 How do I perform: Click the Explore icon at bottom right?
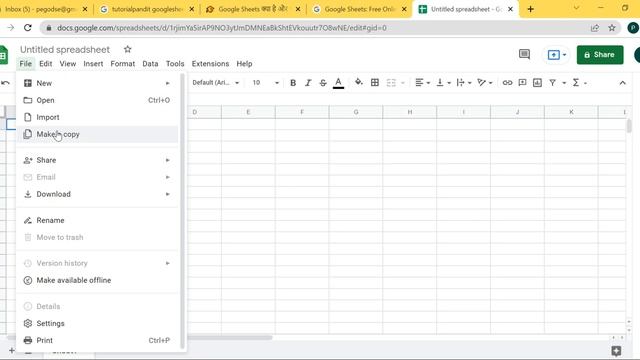[616, 351]
